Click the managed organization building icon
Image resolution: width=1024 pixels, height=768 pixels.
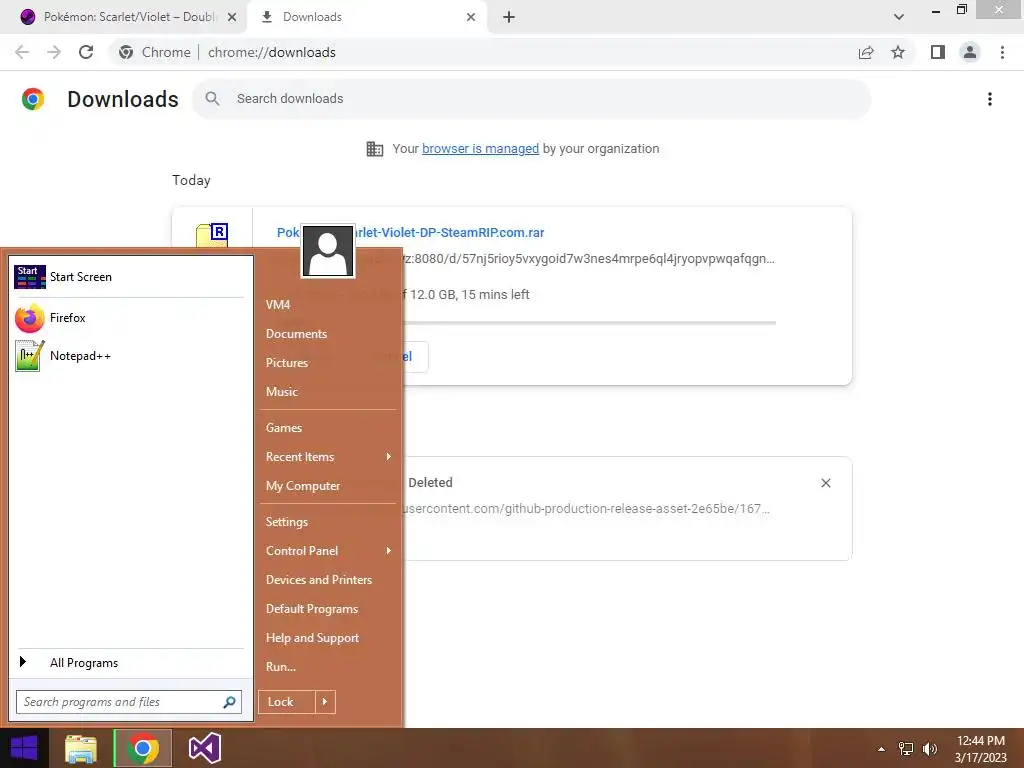375,149
